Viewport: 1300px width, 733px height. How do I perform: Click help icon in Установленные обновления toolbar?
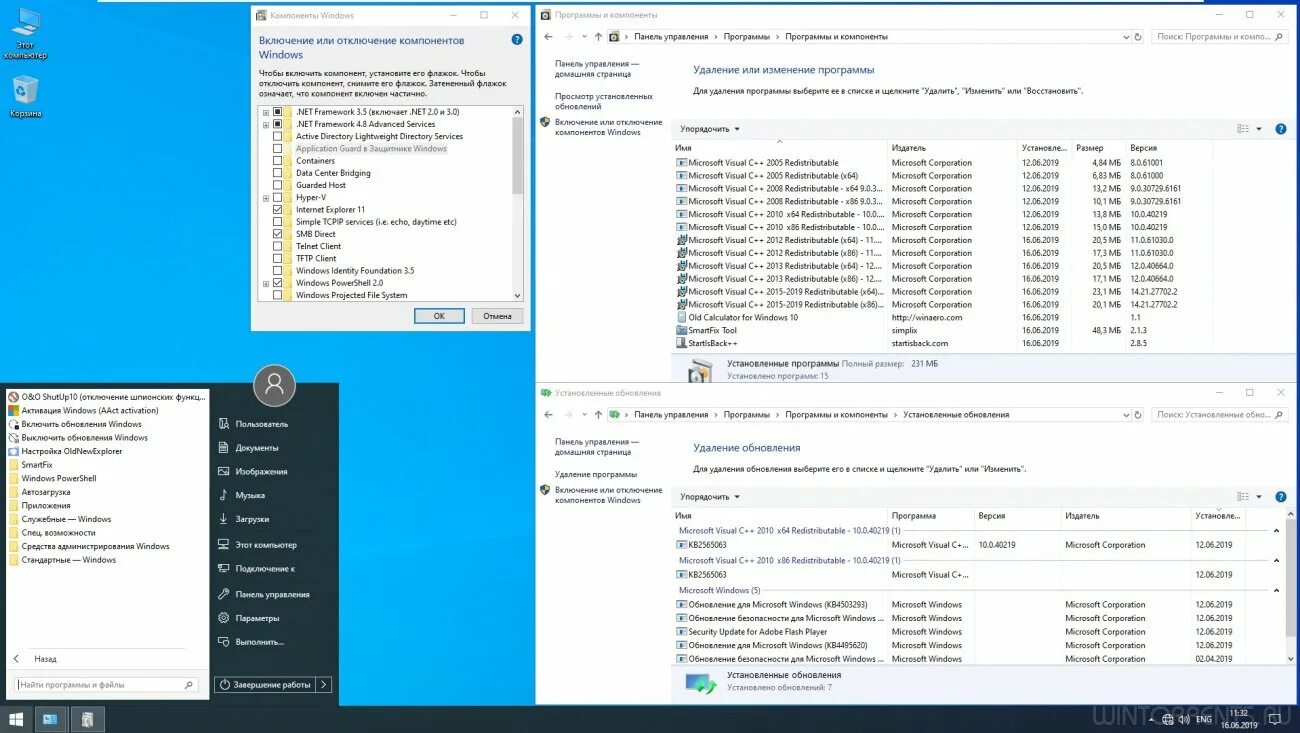pos(1281,496)
